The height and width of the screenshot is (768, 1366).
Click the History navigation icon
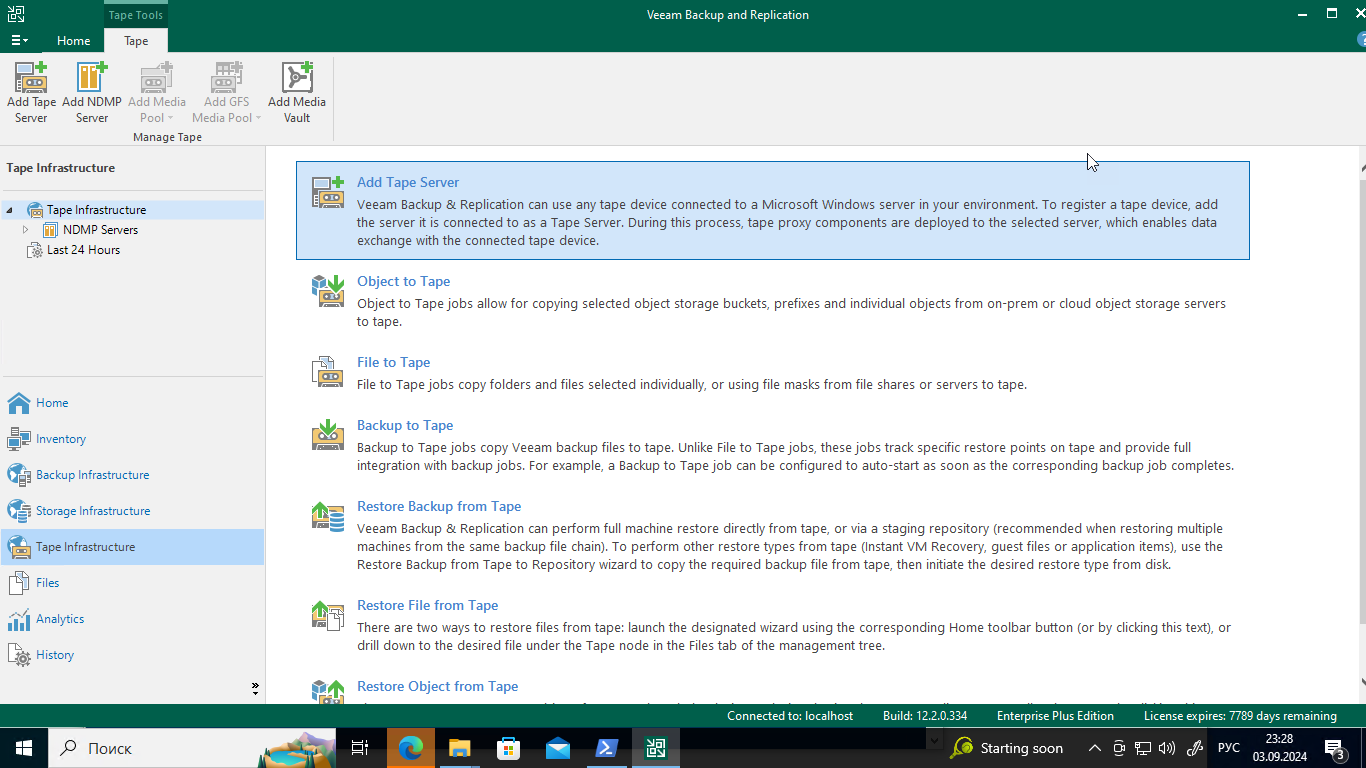point(19,655)
